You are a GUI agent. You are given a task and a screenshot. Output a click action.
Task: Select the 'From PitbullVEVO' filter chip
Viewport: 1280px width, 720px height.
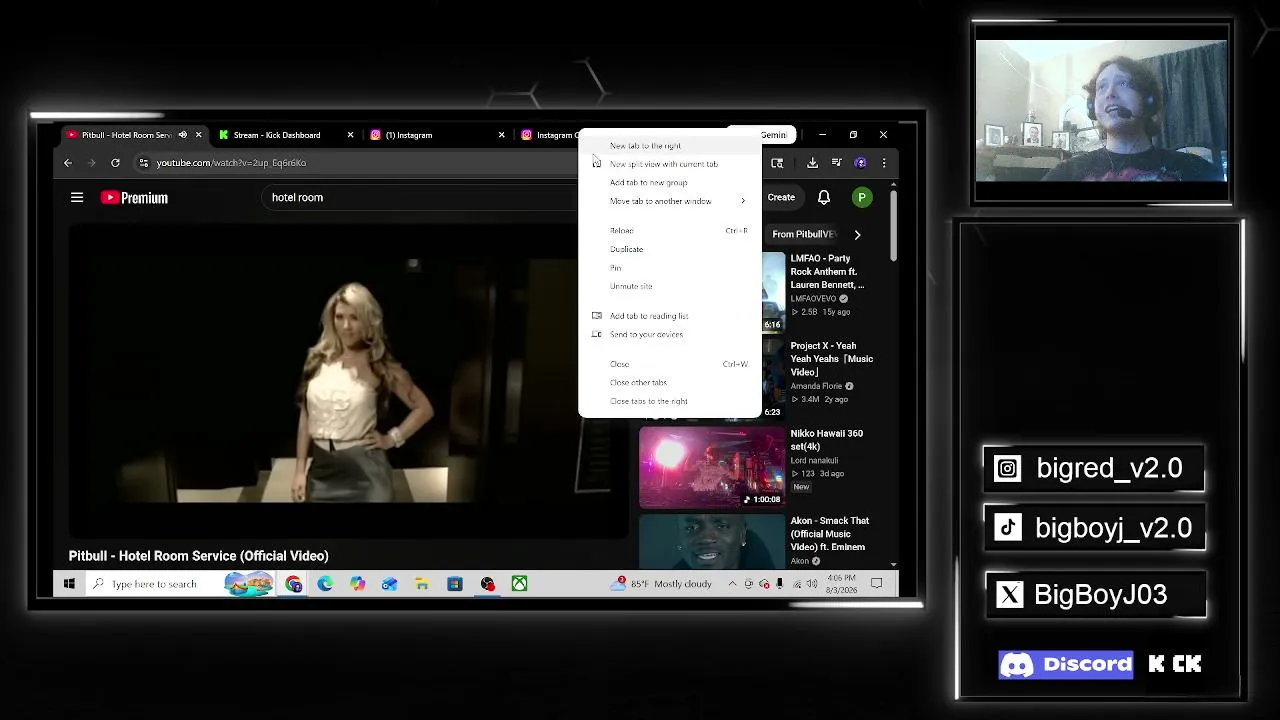(x=803, y=234)
